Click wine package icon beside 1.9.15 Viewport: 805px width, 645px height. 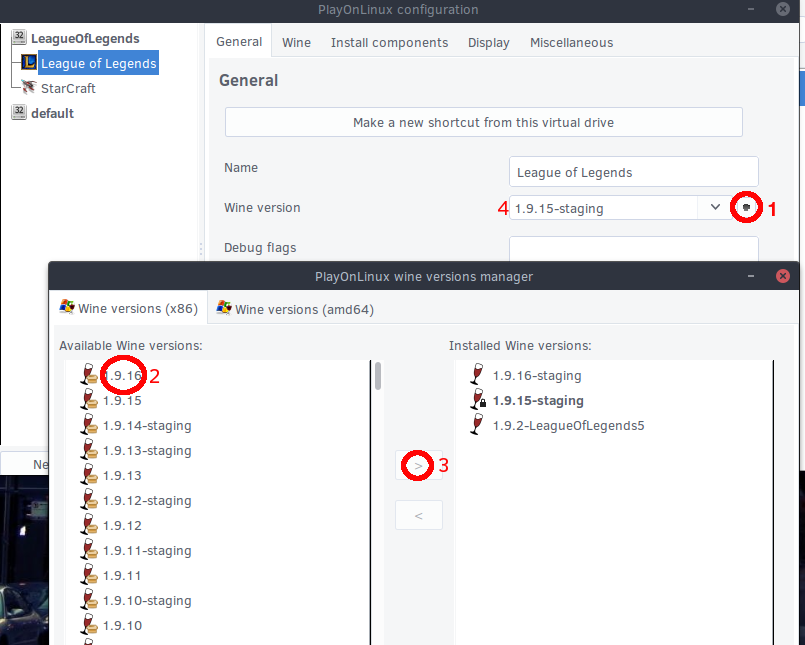coord(89,399)
